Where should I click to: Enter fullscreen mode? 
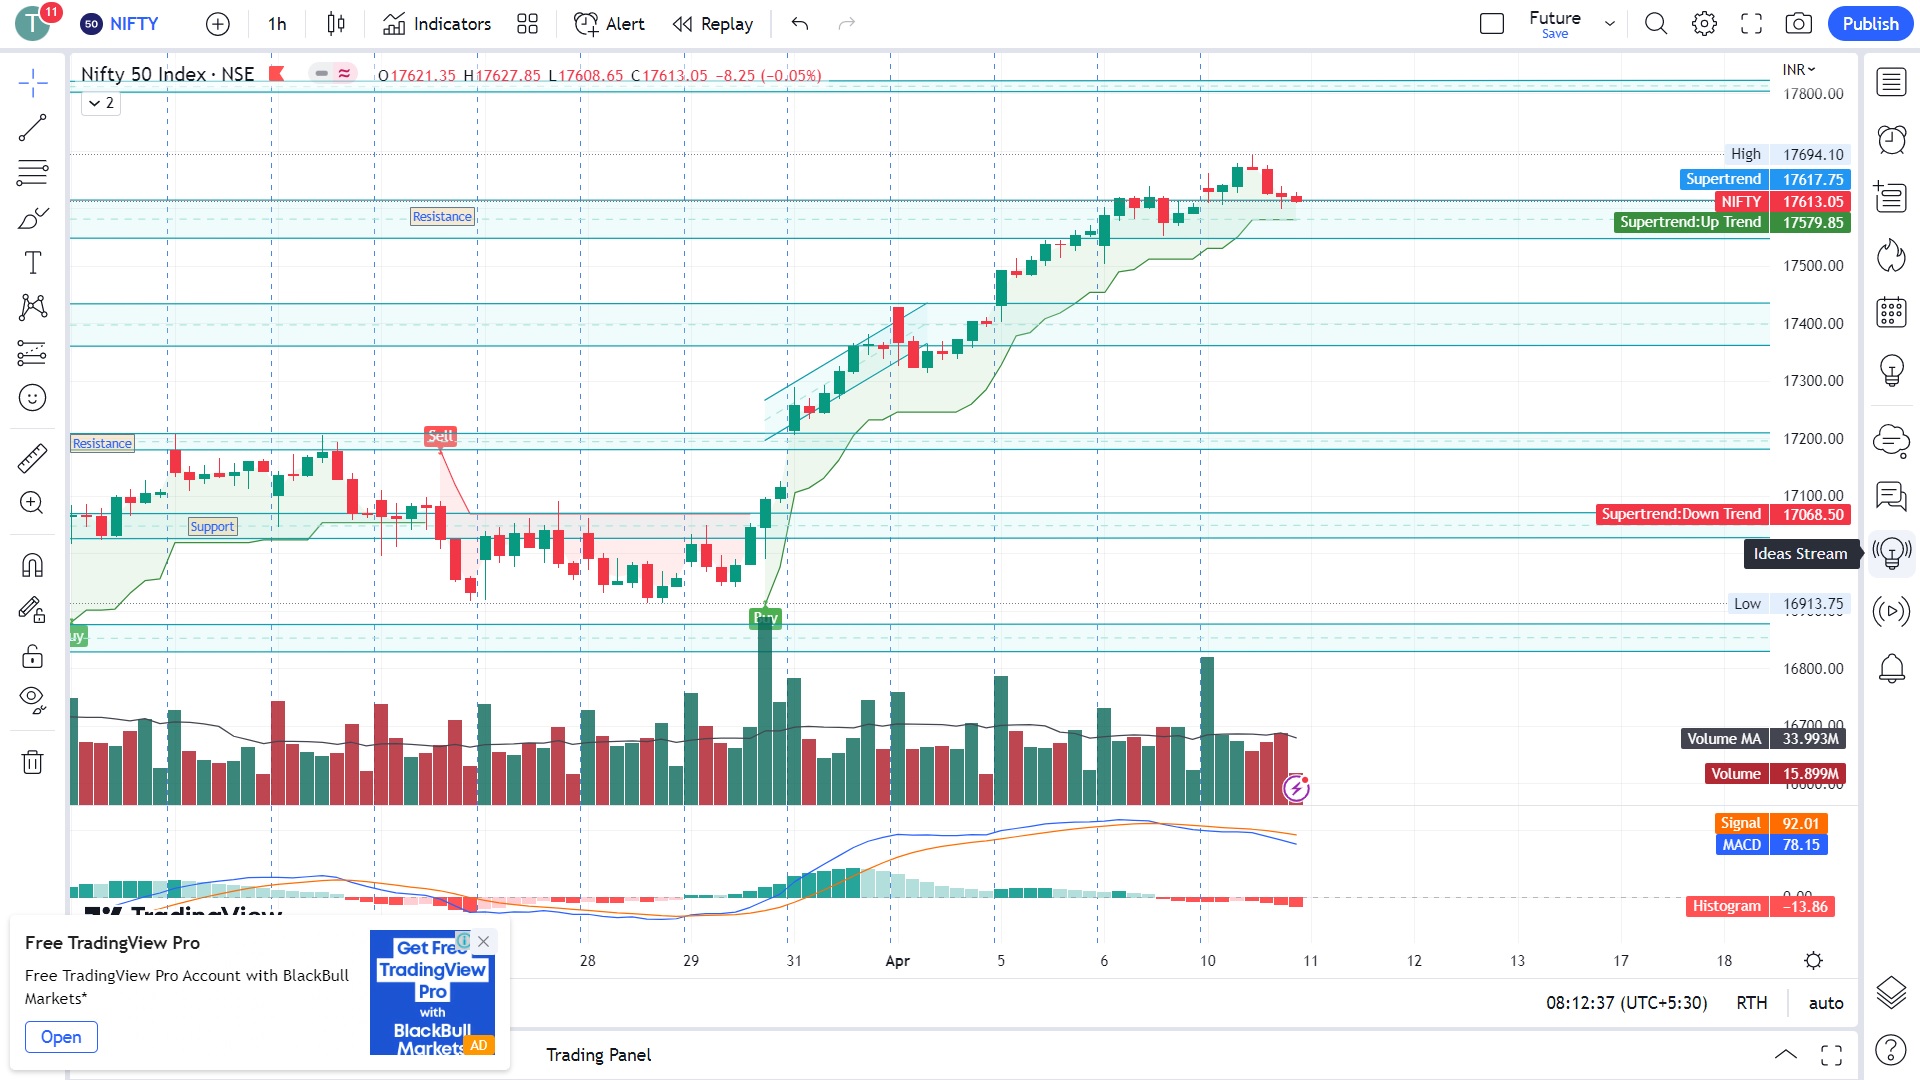pos(1751,24)
